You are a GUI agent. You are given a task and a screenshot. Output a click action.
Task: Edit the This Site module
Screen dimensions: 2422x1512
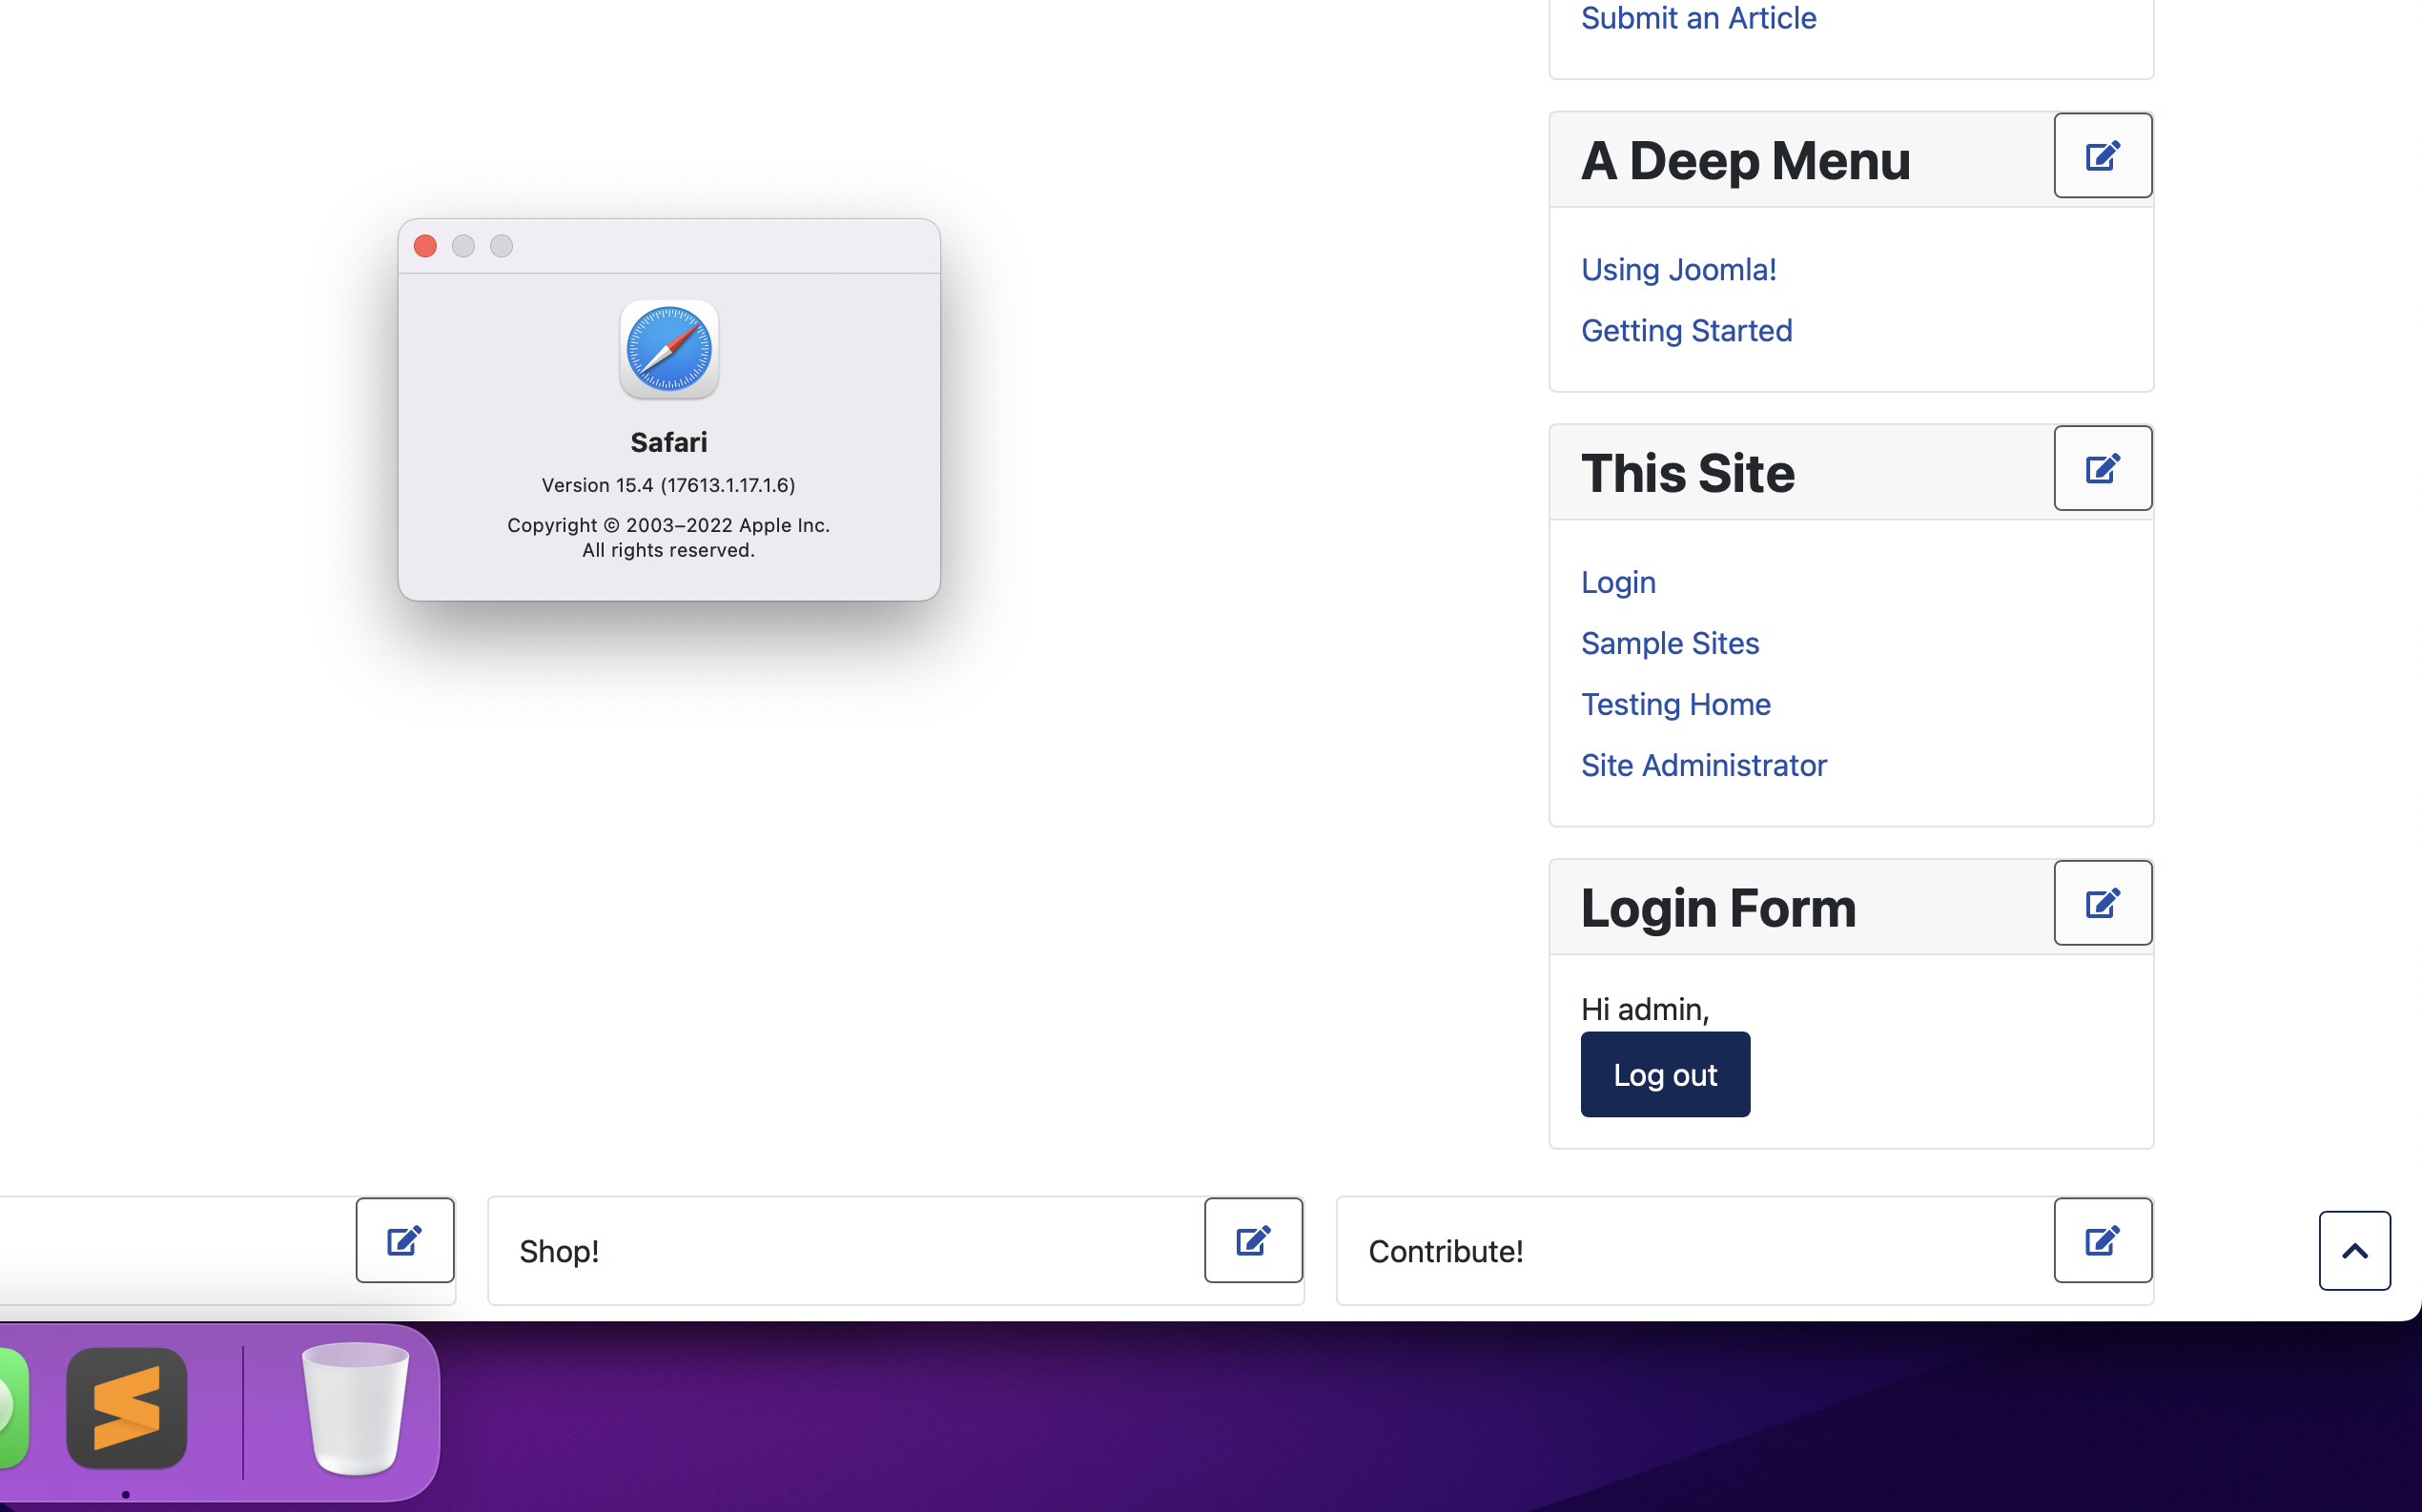point(2102,468)
